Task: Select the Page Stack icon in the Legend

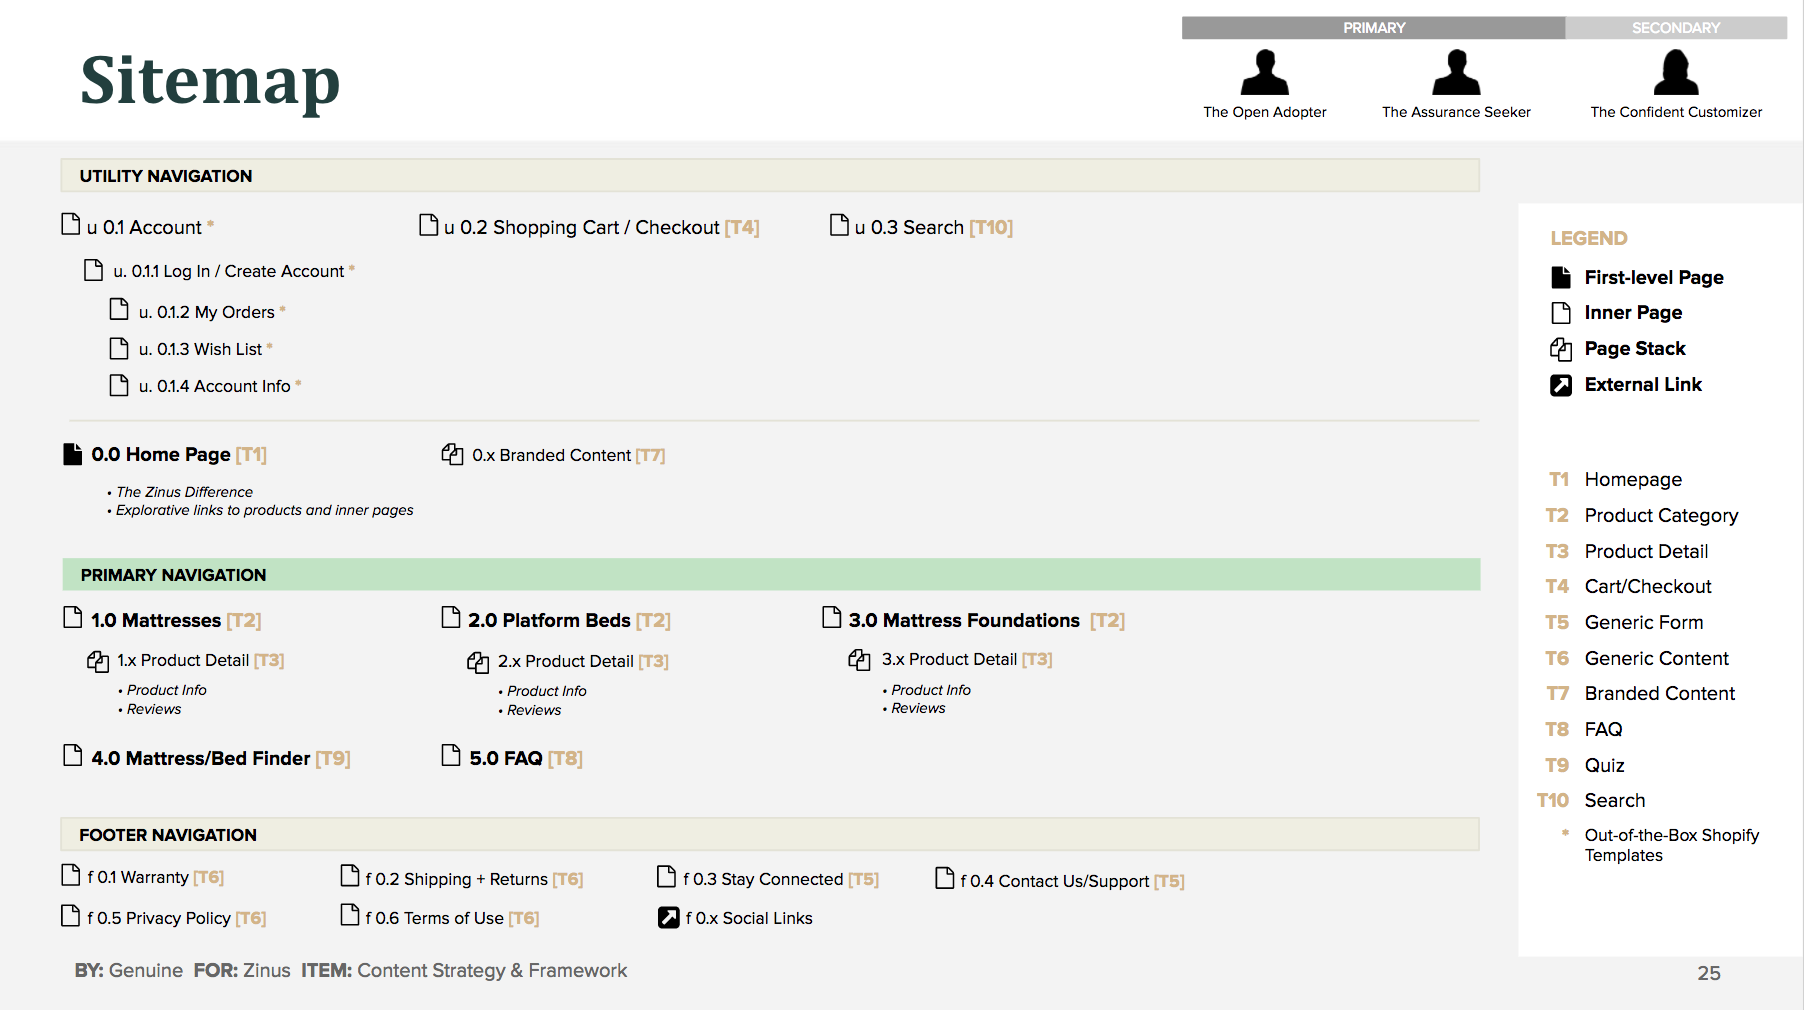Action: [x=1561, y=348]
